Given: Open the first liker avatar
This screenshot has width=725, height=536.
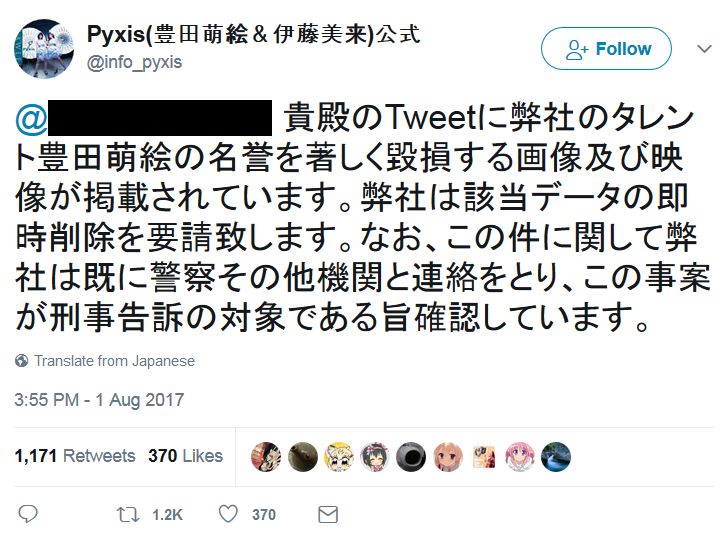Looking at the screenshot, I should pyautogui.click(x=266, y=456).
